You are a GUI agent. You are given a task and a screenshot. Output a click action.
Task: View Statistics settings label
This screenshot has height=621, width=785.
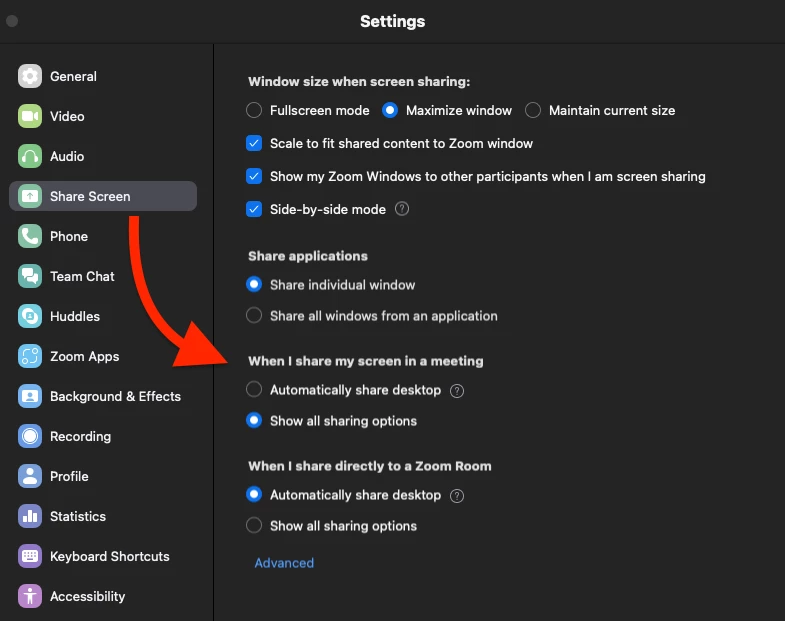[x=78, y=517]
